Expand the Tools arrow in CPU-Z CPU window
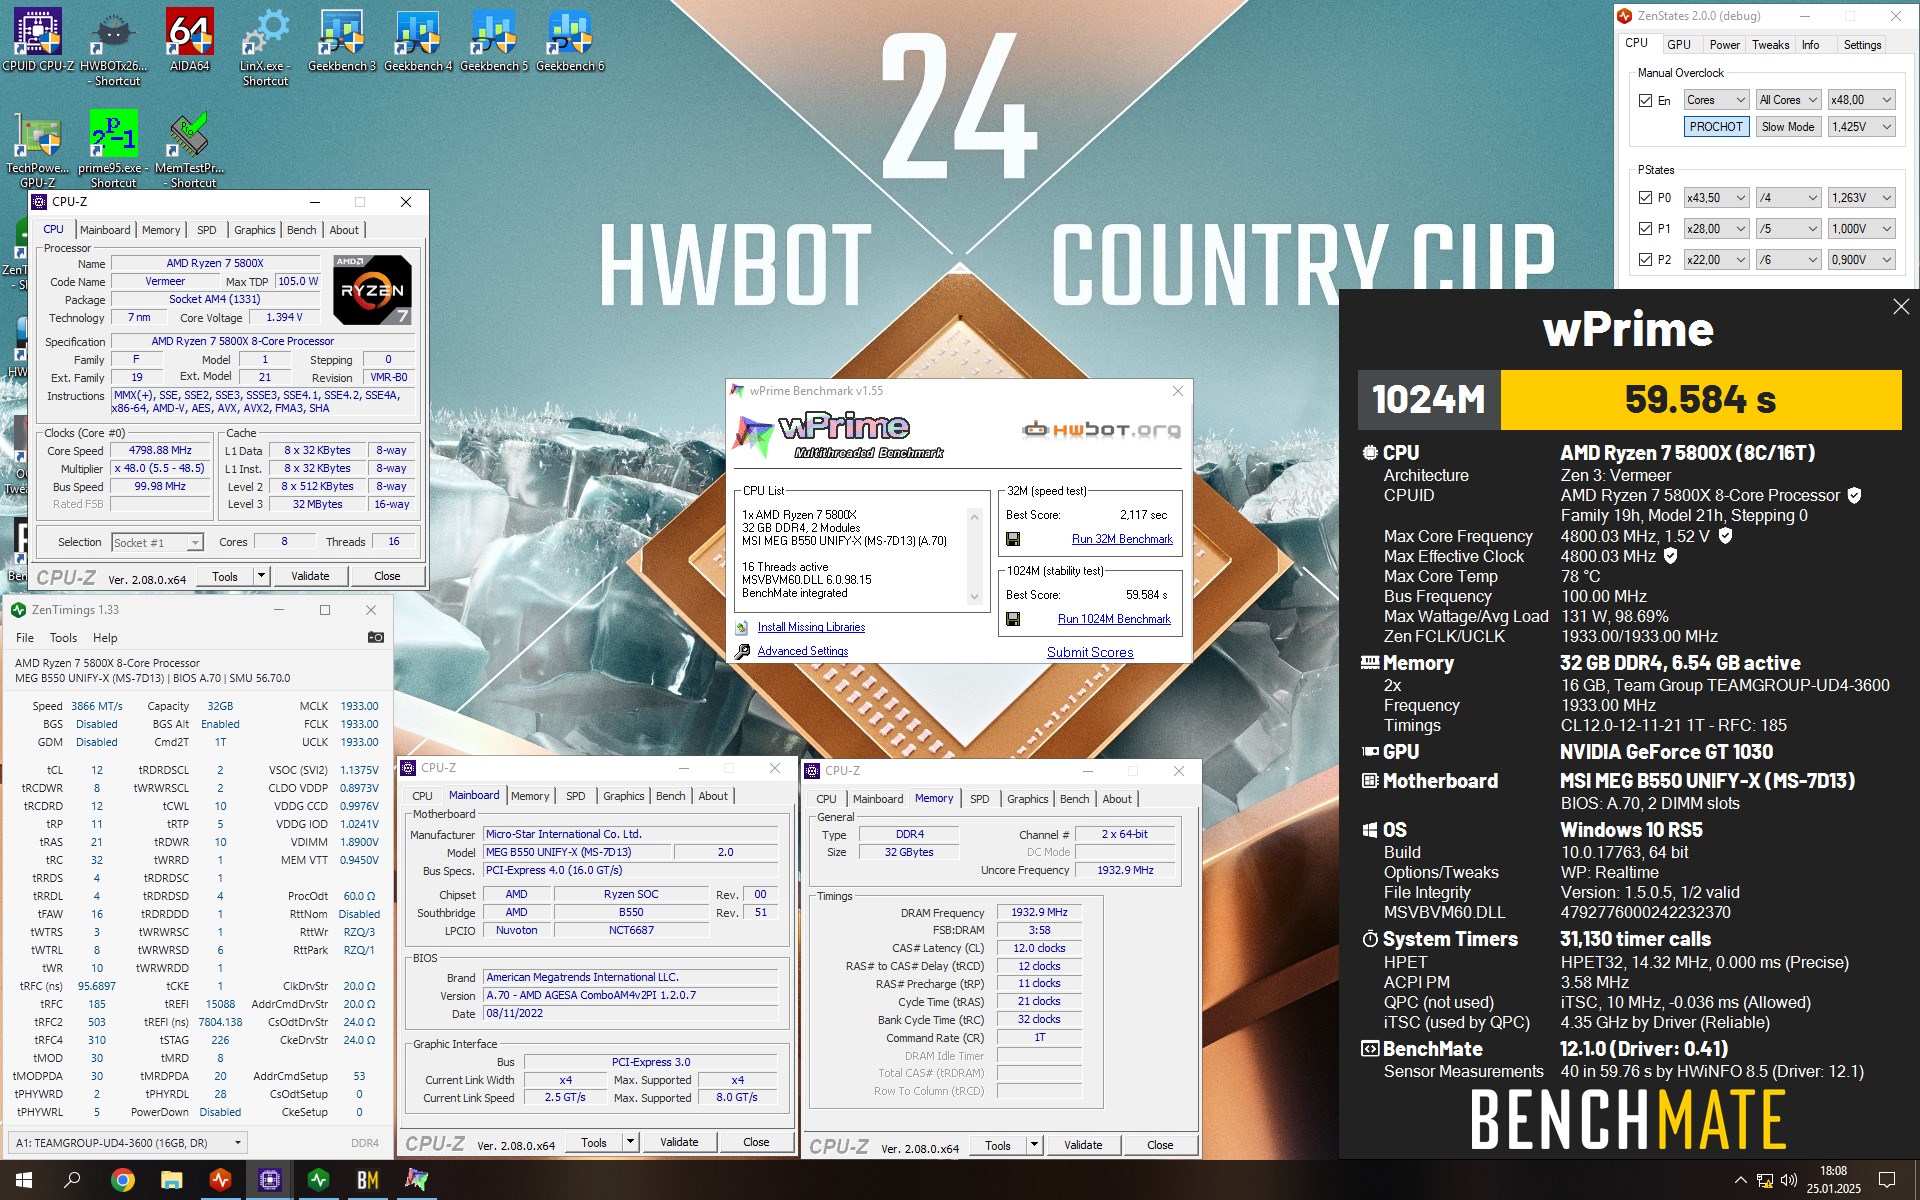The image size is (1920, 1200). click(x=261, y=576)
